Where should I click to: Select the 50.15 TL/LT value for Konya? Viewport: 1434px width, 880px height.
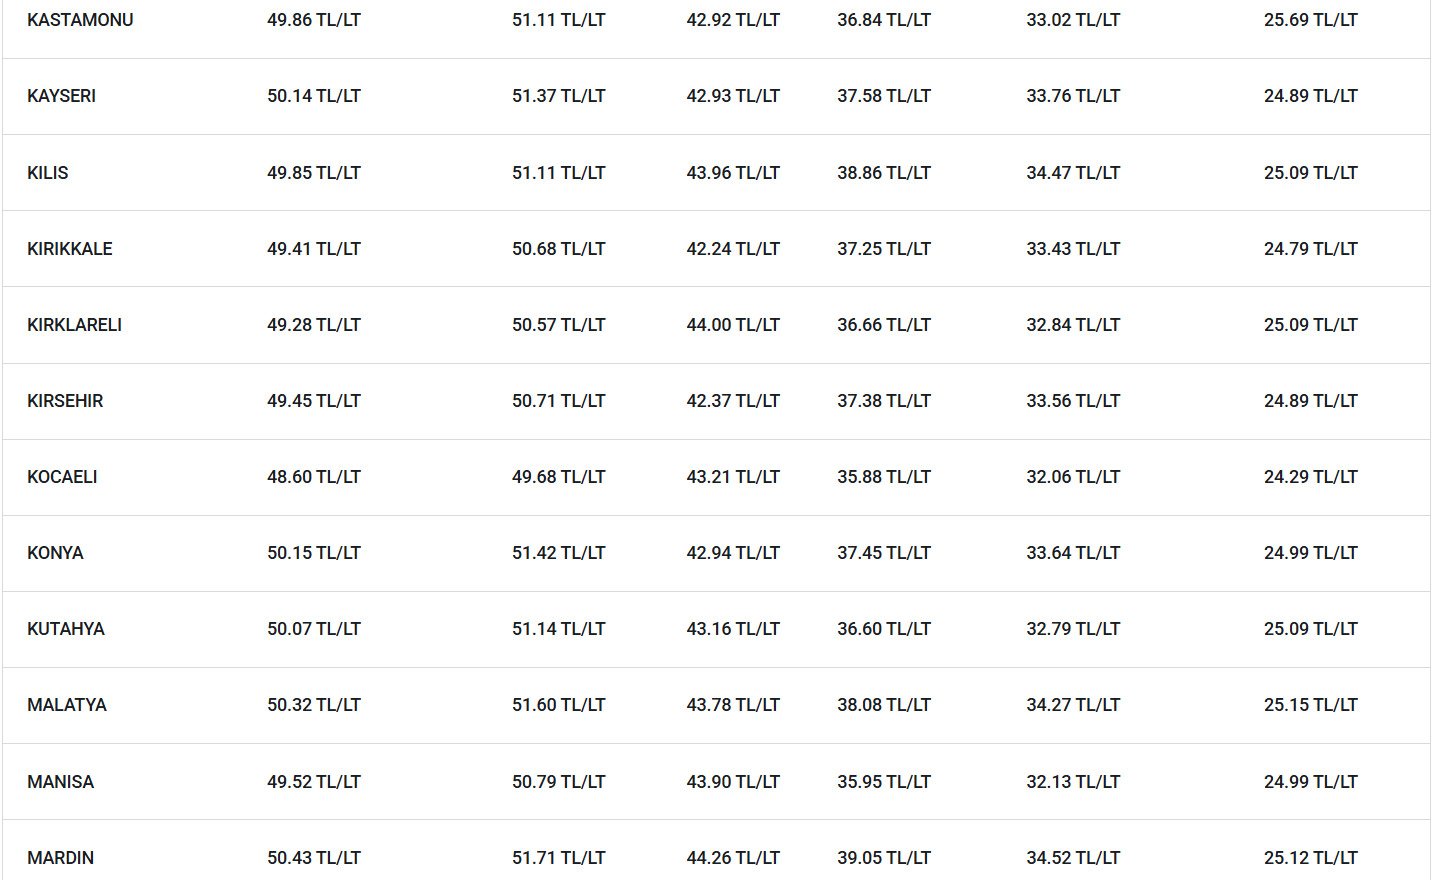pos(314,553)
